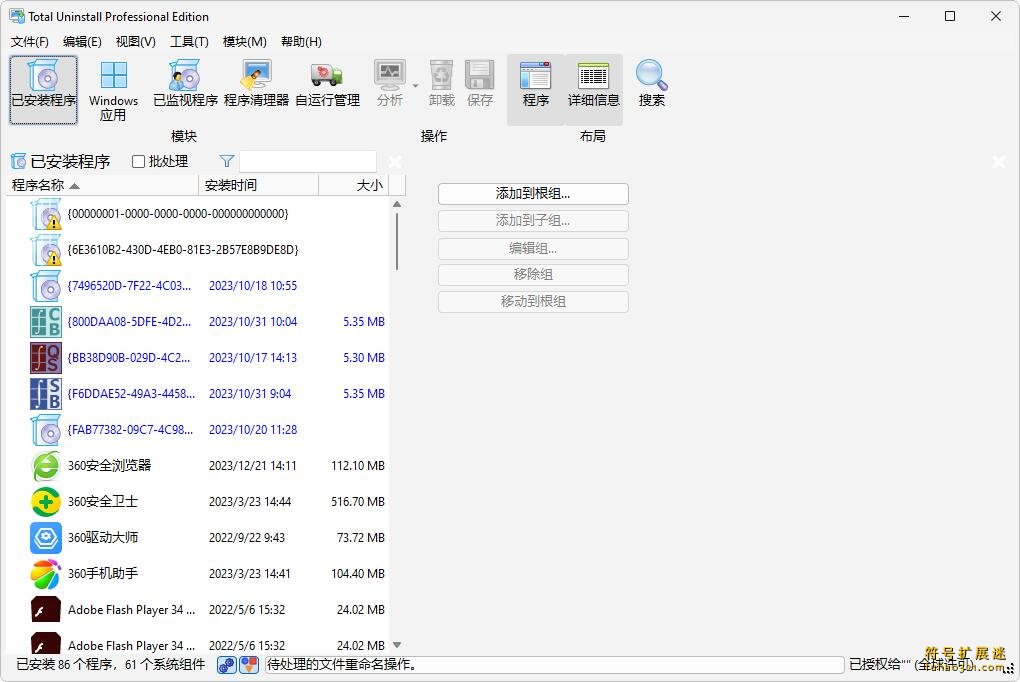Select the 360安全卫士 program icon
Screen dimensions: 1020x682
point(46,502)
